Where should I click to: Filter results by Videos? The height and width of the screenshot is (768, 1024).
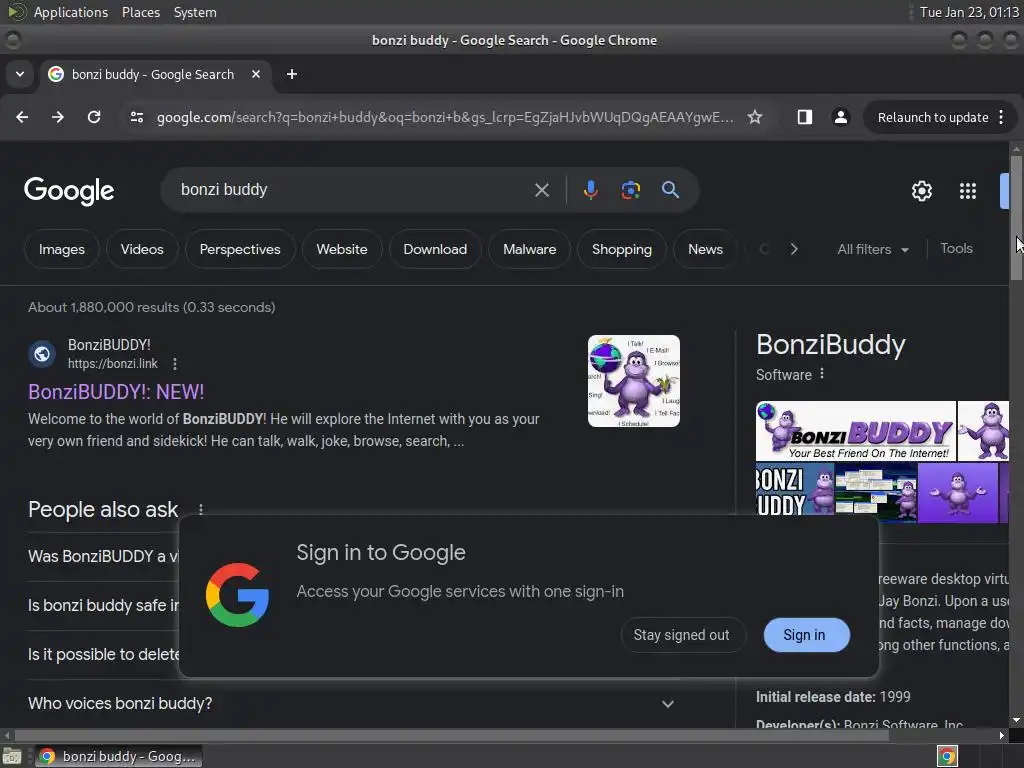[x=142, y=249]
